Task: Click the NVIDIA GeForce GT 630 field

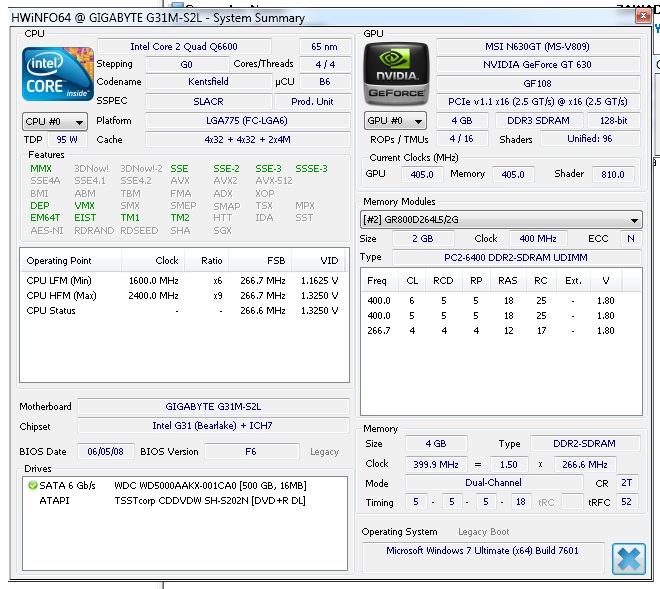Action: coord(538,65)
